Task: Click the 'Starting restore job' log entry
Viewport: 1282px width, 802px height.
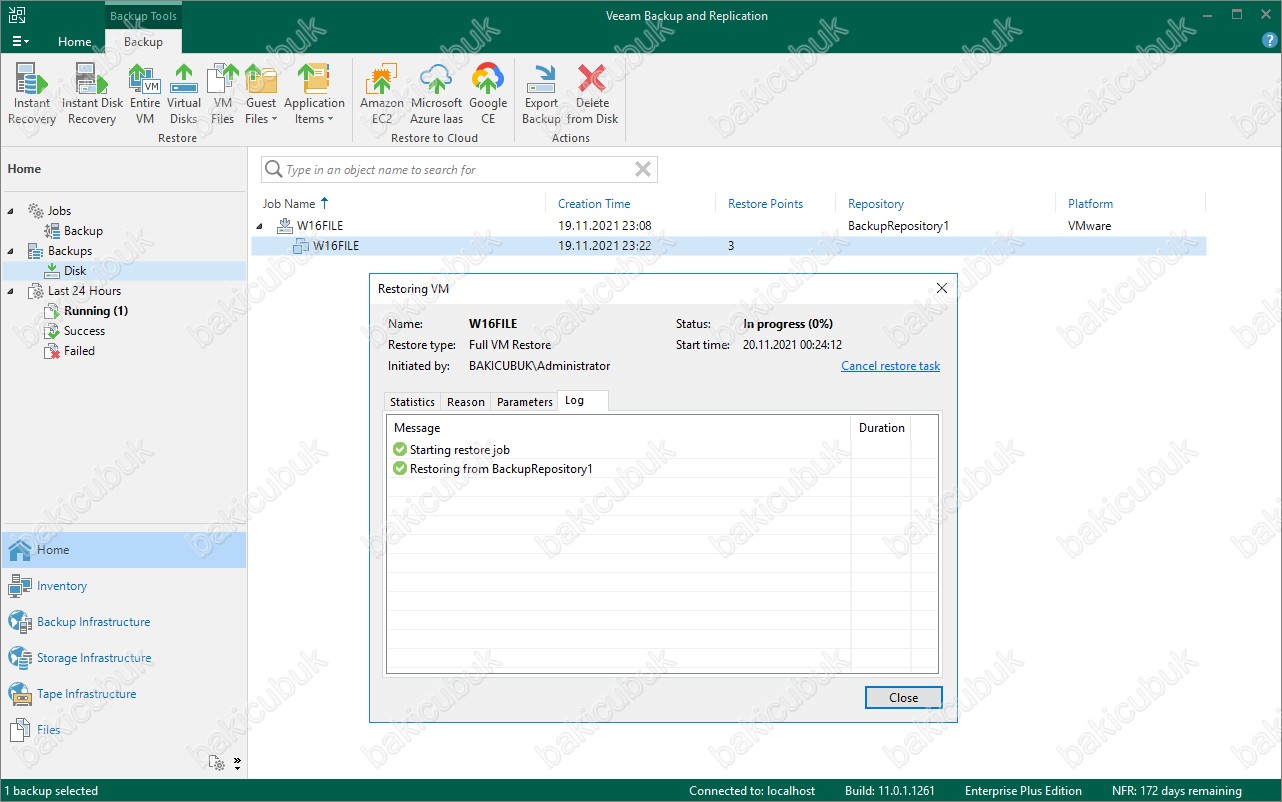Action: pos(460,450)
